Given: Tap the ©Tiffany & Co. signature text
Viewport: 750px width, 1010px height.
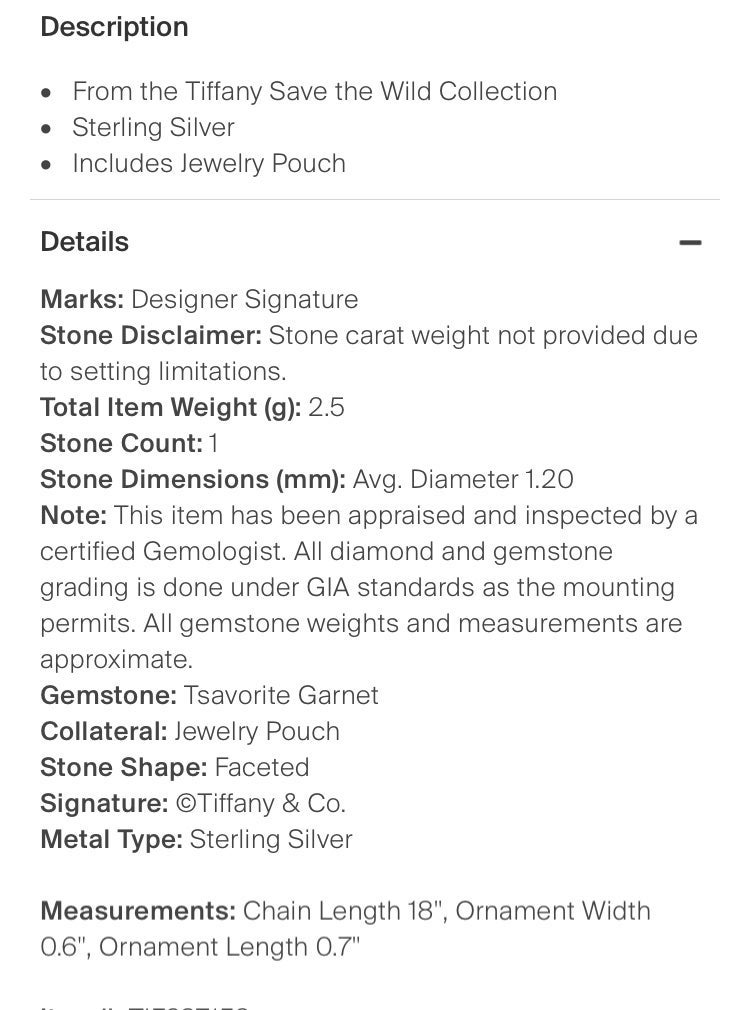Looking at the screenshot, I should click(261, 804).
